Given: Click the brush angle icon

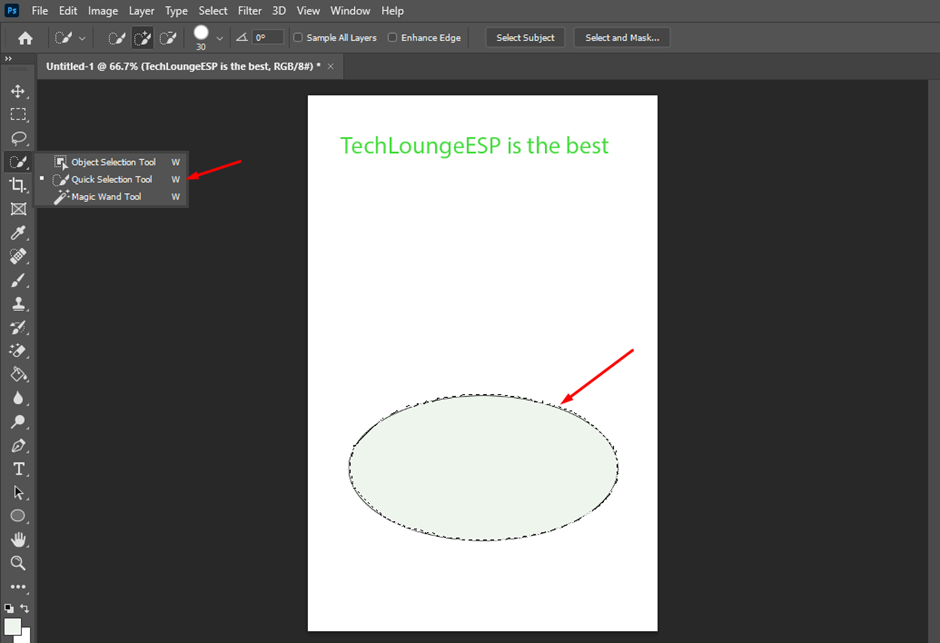Looking at the screenshot, I should click(x=242, y=37).
